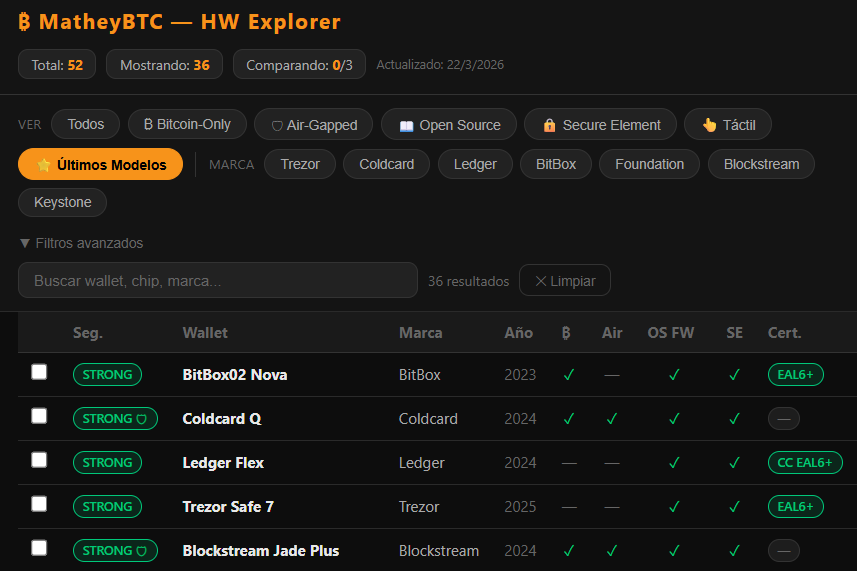Click the Coldcard Q wallet name

point(222,419)
